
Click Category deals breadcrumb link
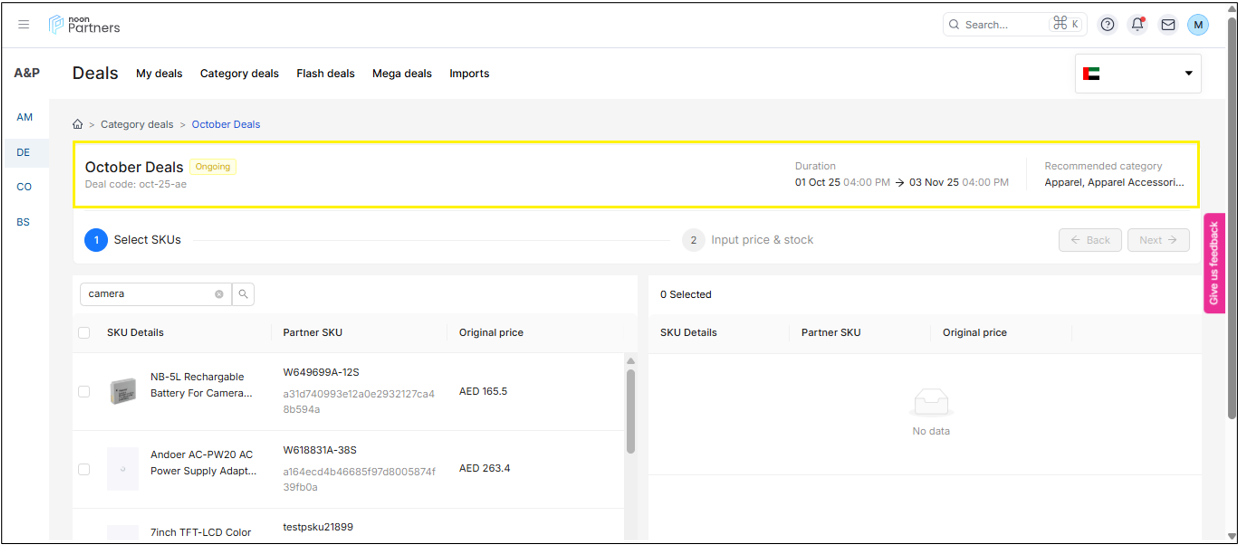(x=137, y=125)
